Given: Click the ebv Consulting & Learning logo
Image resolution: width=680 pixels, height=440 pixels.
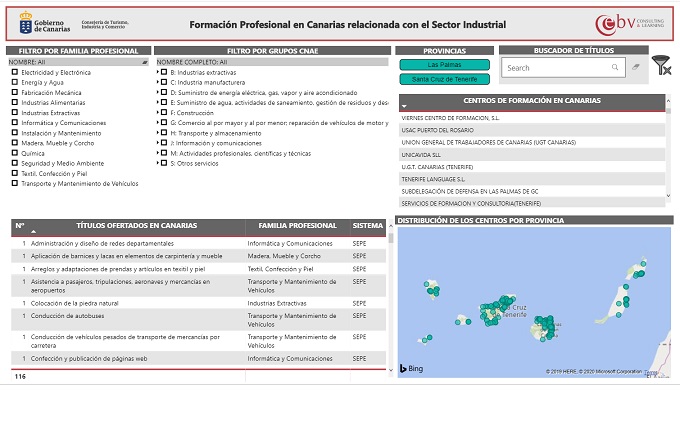Looking at the screenshot, I should pos(629,23).
